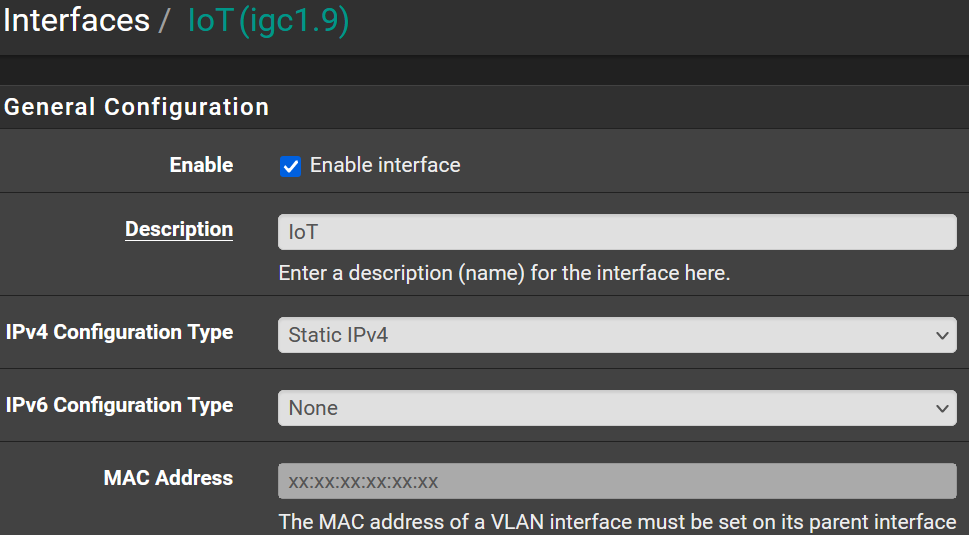
Task: Click the dark bar below the breadcrumb
Action: (x=484, y=70)
